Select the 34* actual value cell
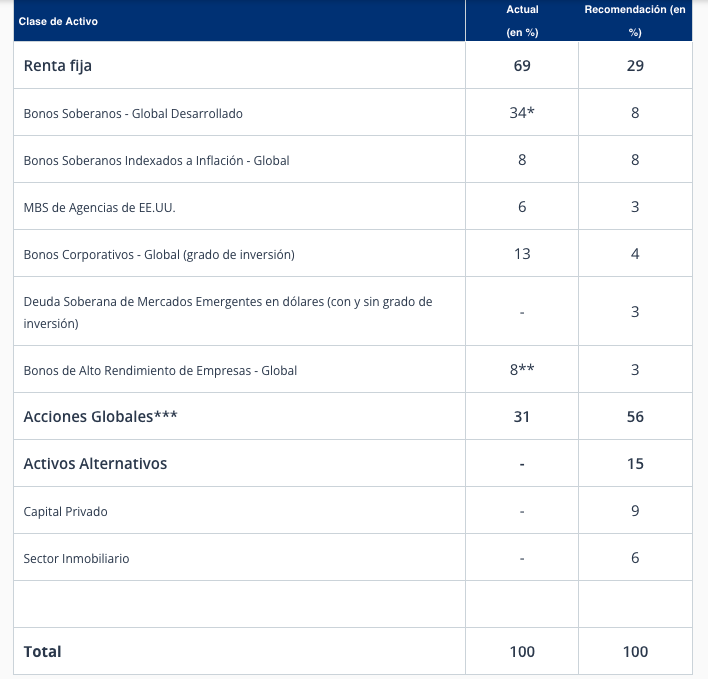This screenshot has height=679, width=708. pyautogui.click(x=522, y=112)
